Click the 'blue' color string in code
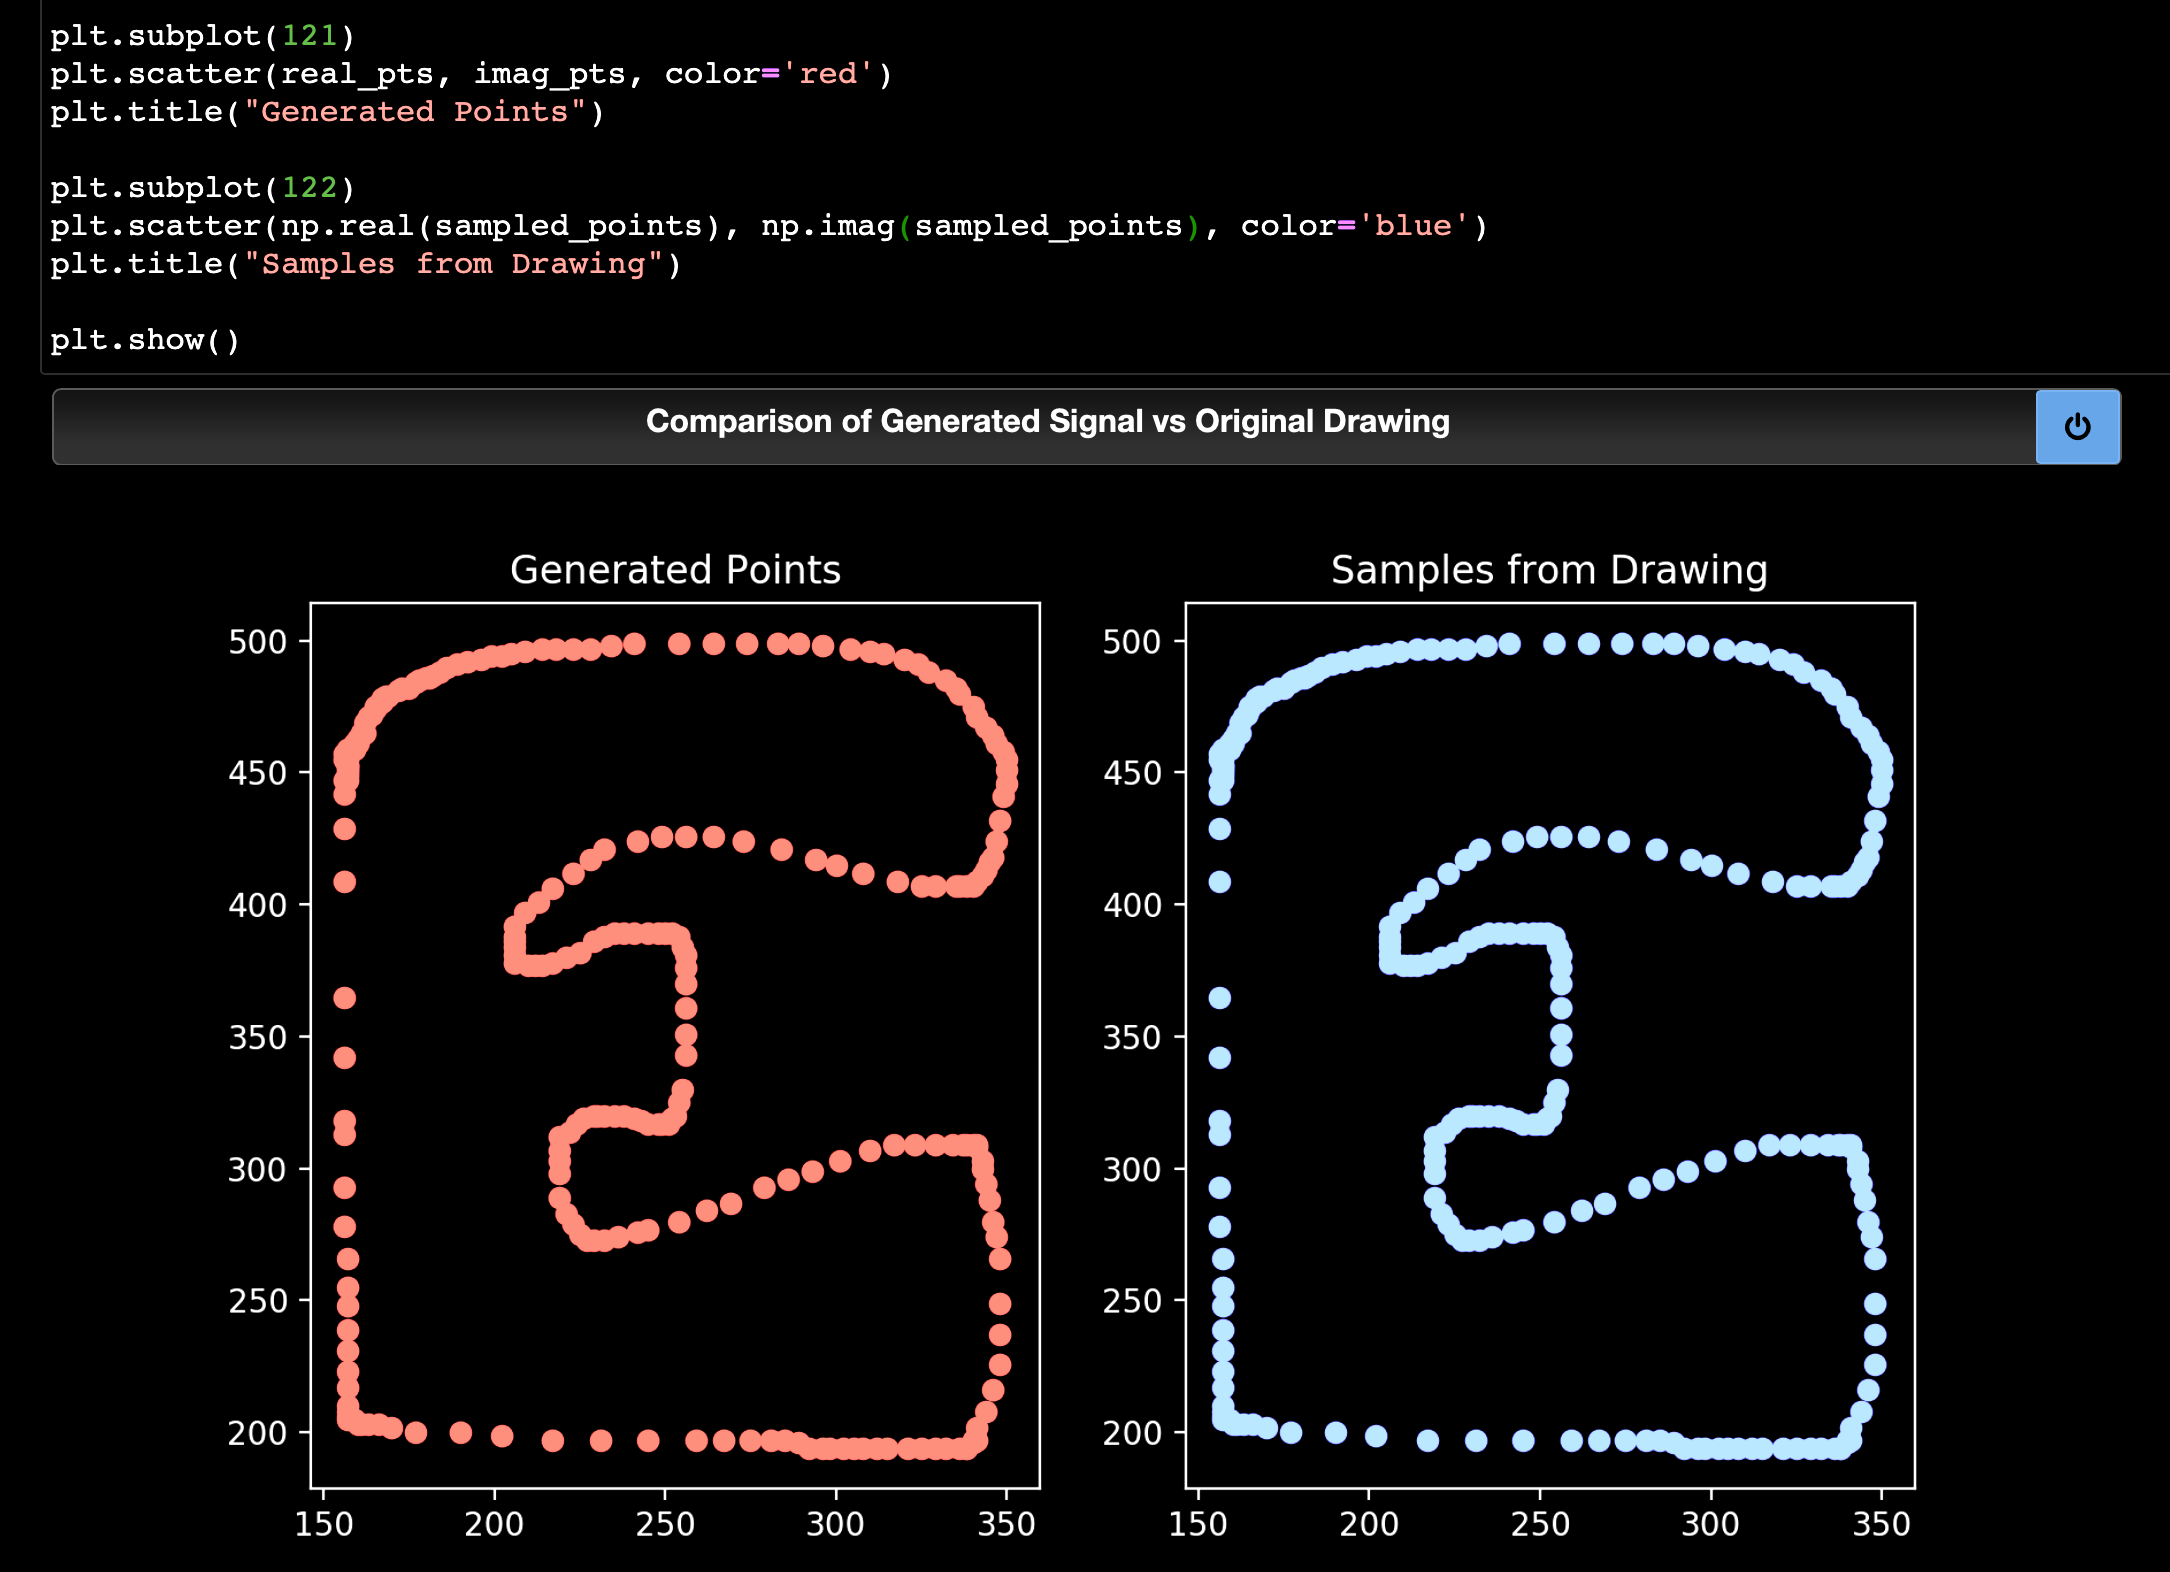The height and width of the screenshot is (1572, 2170). pos(1412,226)
